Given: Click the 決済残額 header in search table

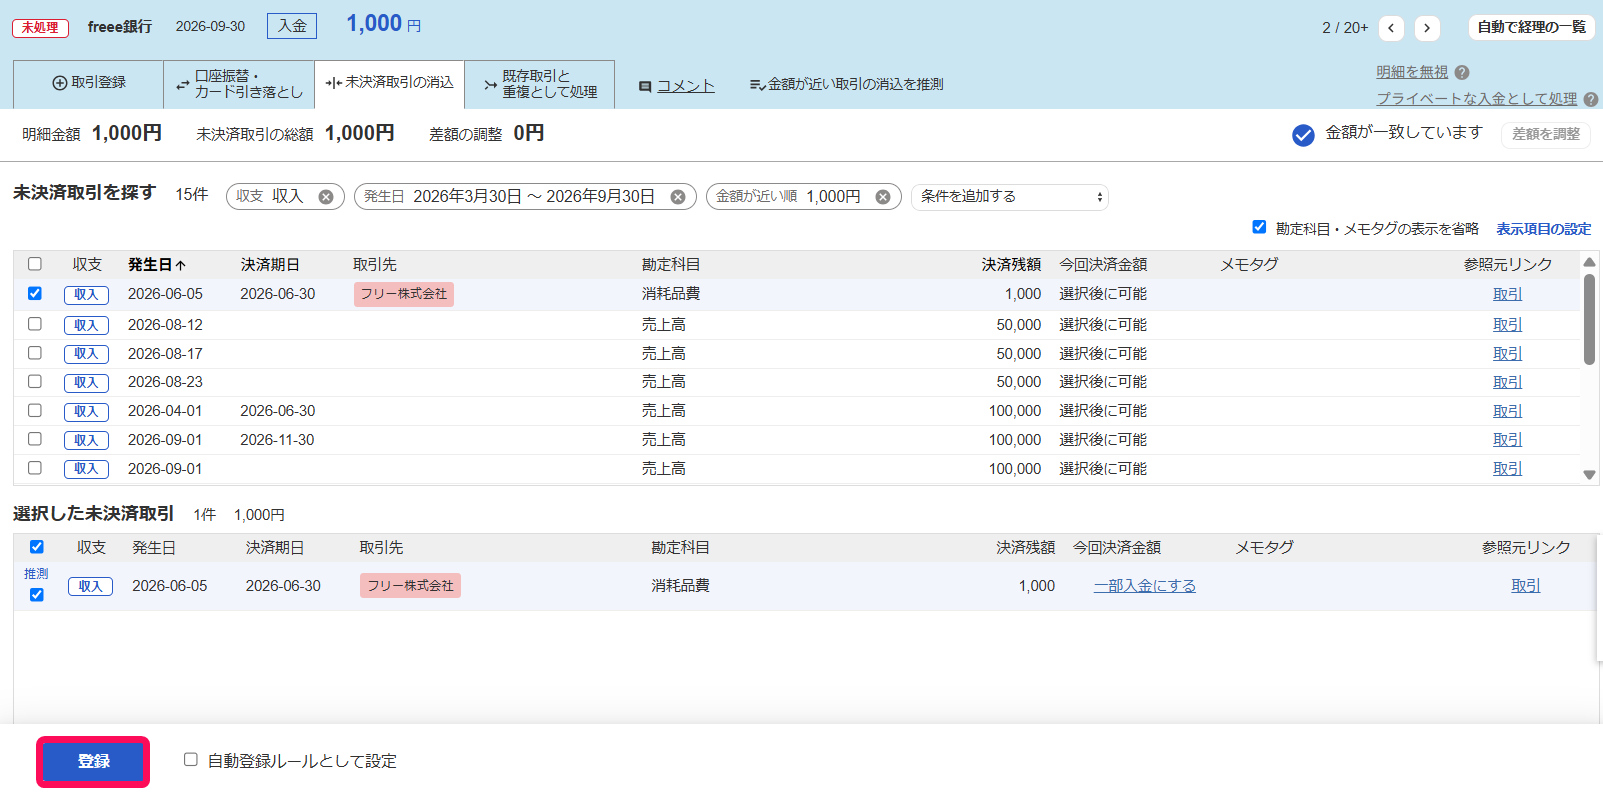Looking at the screenshot, I should (x=1011, y=265).
